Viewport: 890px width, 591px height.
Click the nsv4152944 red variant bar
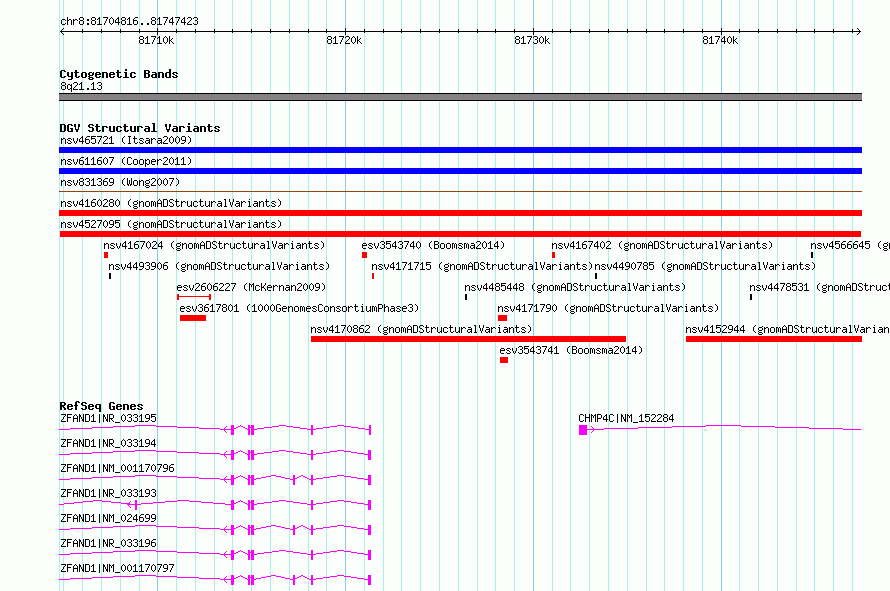774,339
